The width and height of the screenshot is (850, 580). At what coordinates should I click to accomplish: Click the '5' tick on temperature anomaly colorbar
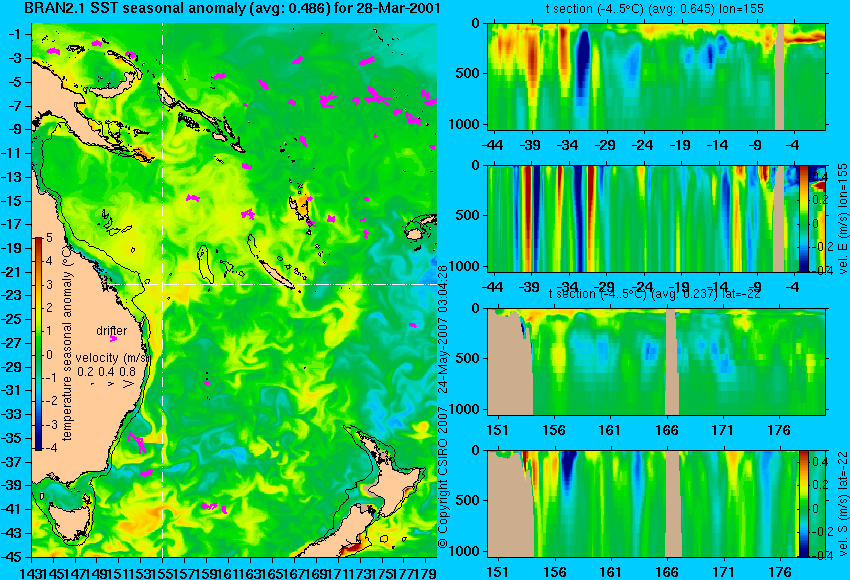[49, 237]
